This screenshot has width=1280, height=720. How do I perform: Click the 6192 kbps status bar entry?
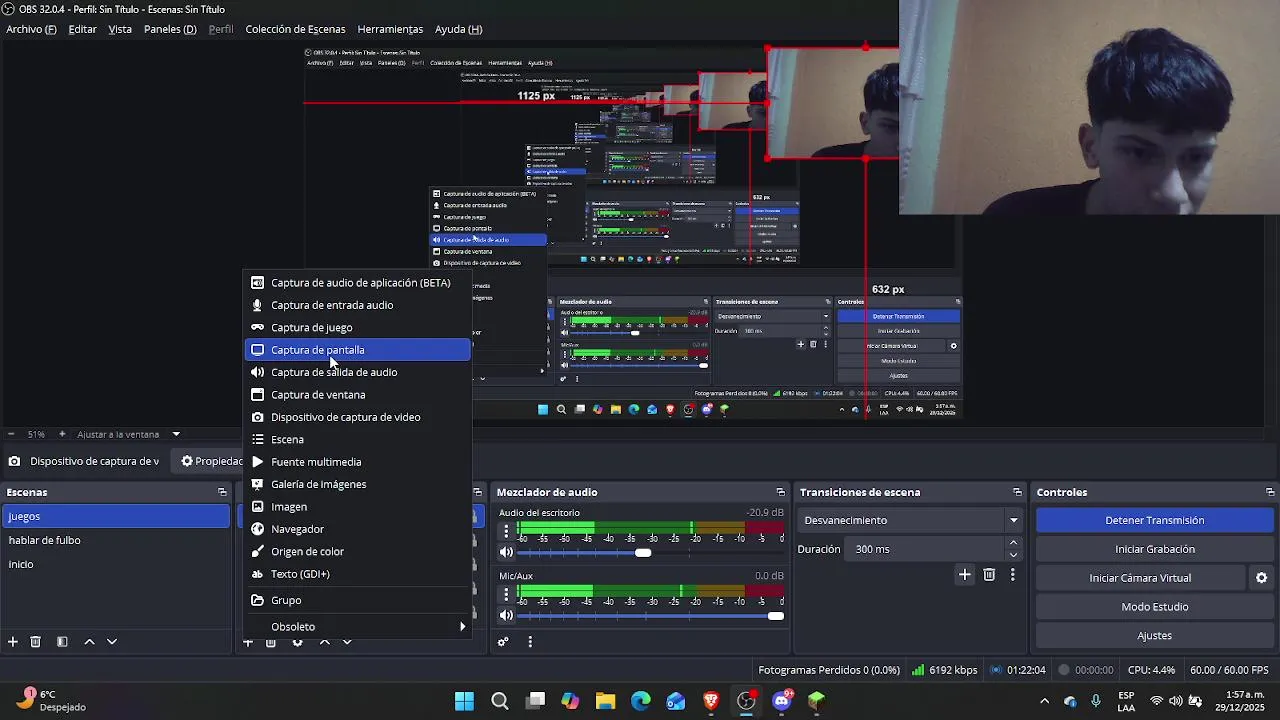pyautogui.click(x=944, y=670)
